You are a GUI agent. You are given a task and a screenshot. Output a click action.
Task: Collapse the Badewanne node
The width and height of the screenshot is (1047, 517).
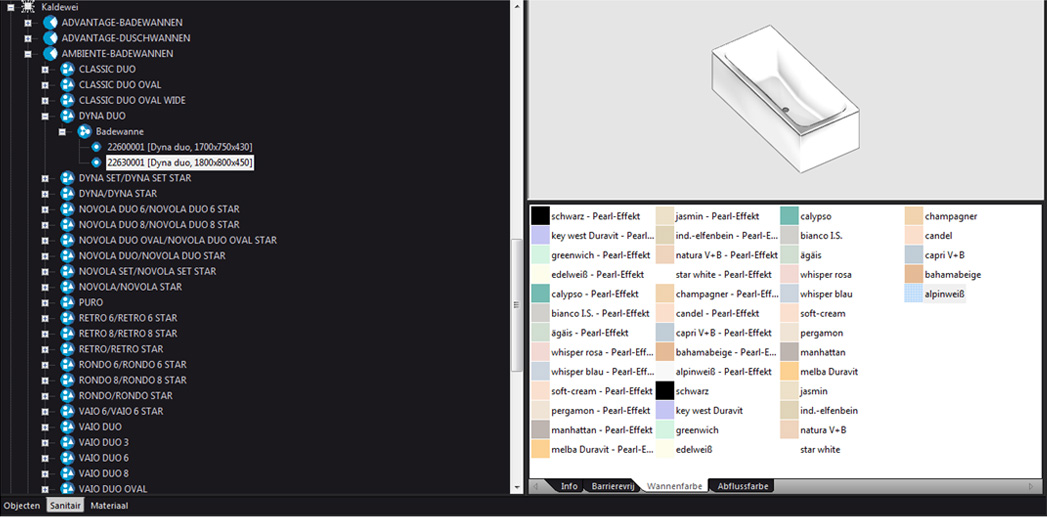point(63,132)
